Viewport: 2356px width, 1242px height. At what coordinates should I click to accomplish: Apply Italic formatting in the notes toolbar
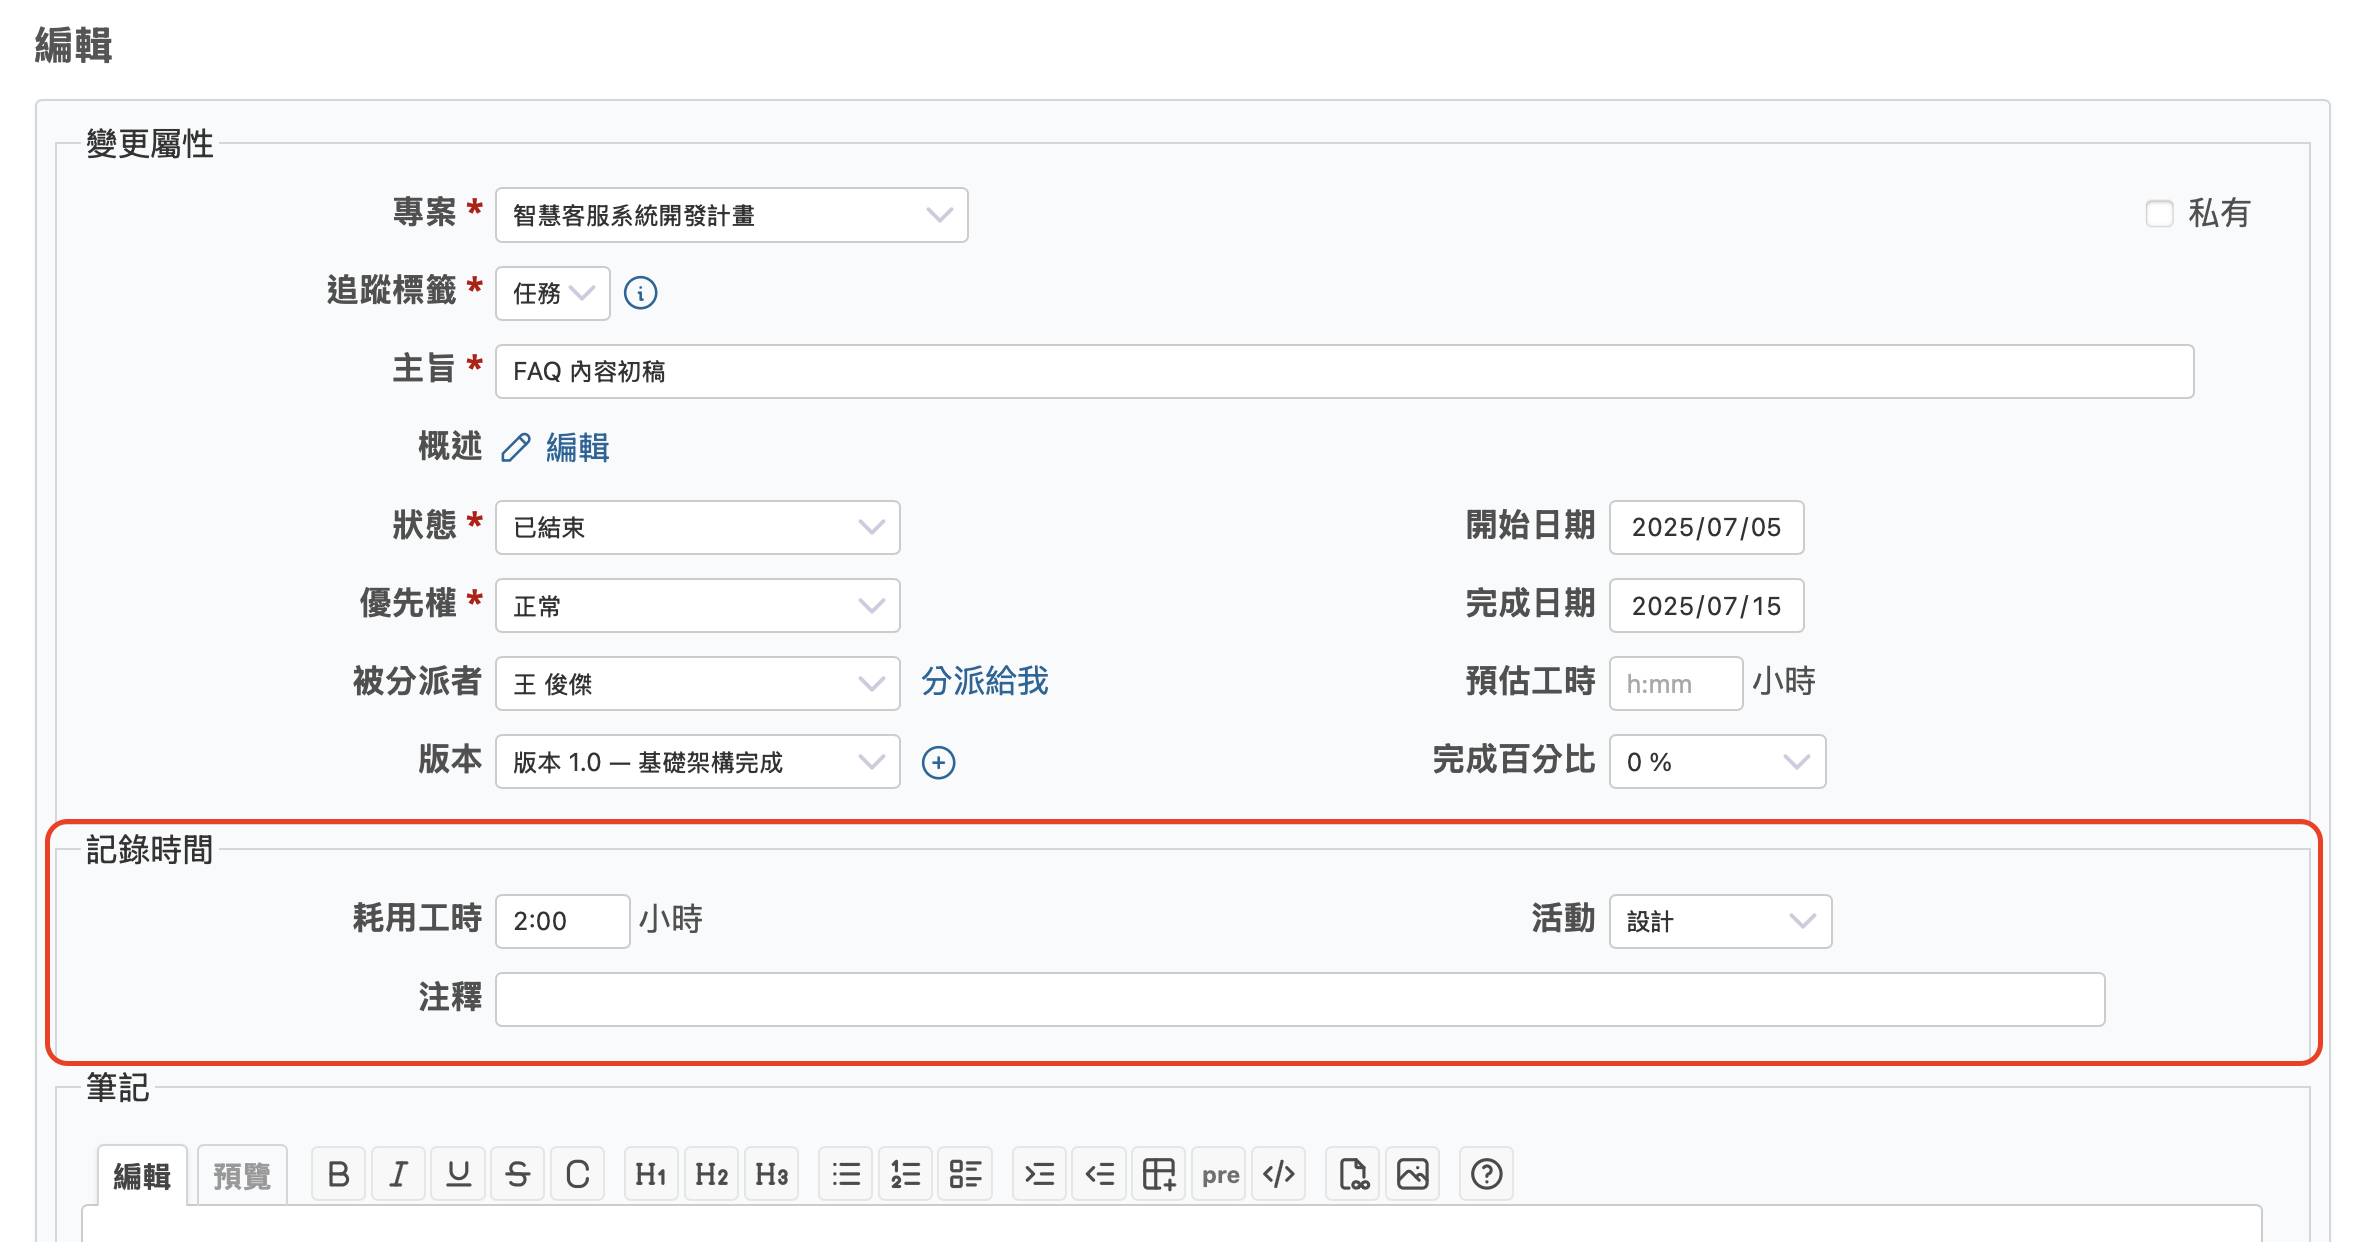398,1174
